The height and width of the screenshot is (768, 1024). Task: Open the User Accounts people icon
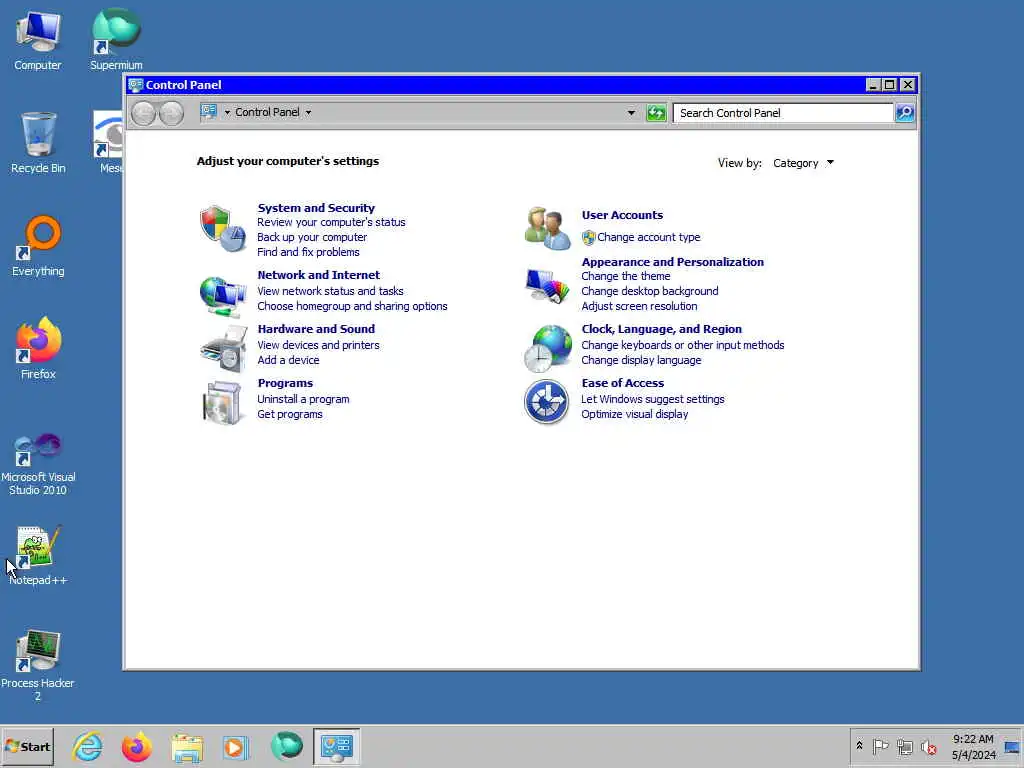coord(547,228)
